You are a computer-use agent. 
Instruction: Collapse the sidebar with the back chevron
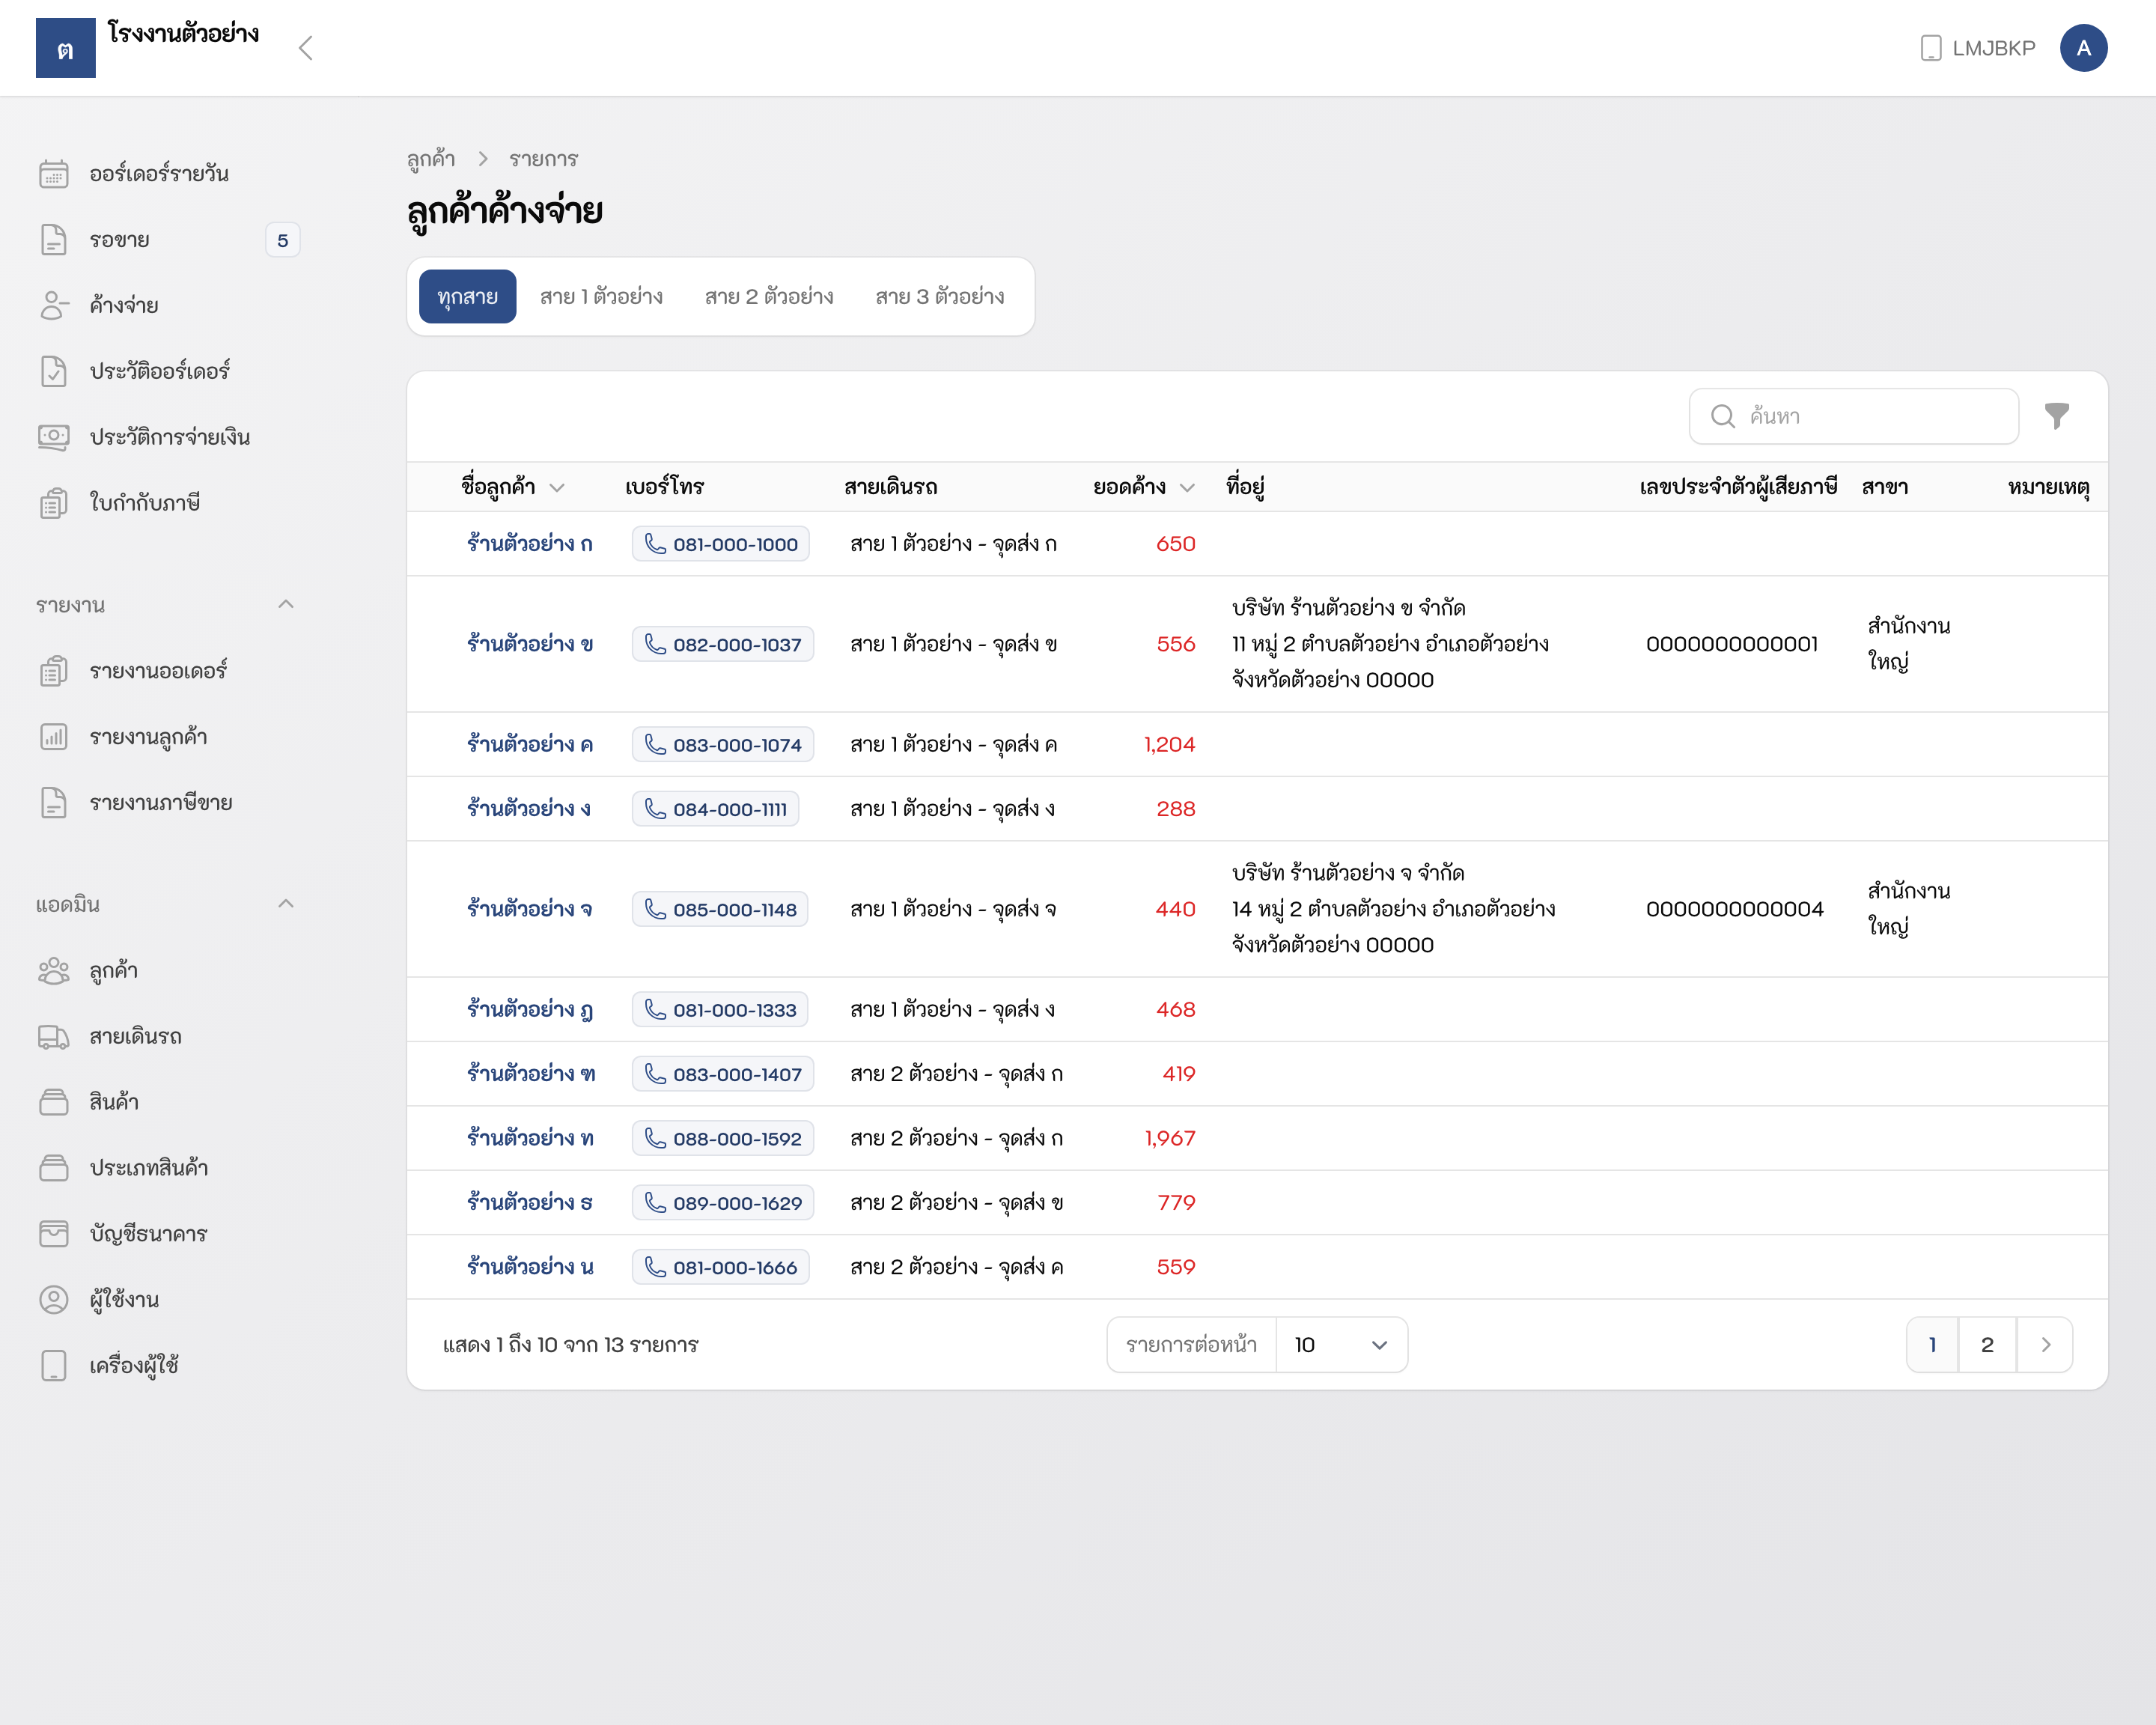click(306, 48)
